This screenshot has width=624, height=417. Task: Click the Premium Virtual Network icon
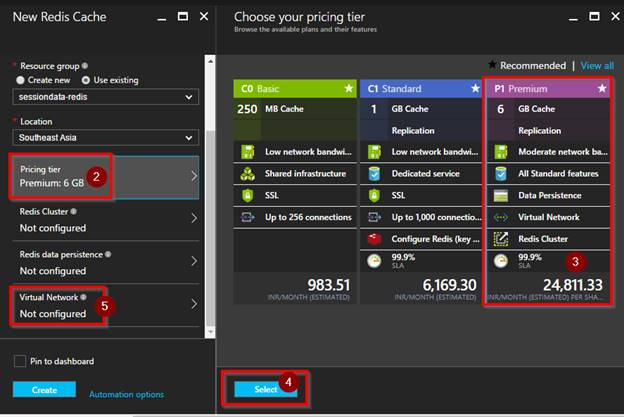point(501,217)
